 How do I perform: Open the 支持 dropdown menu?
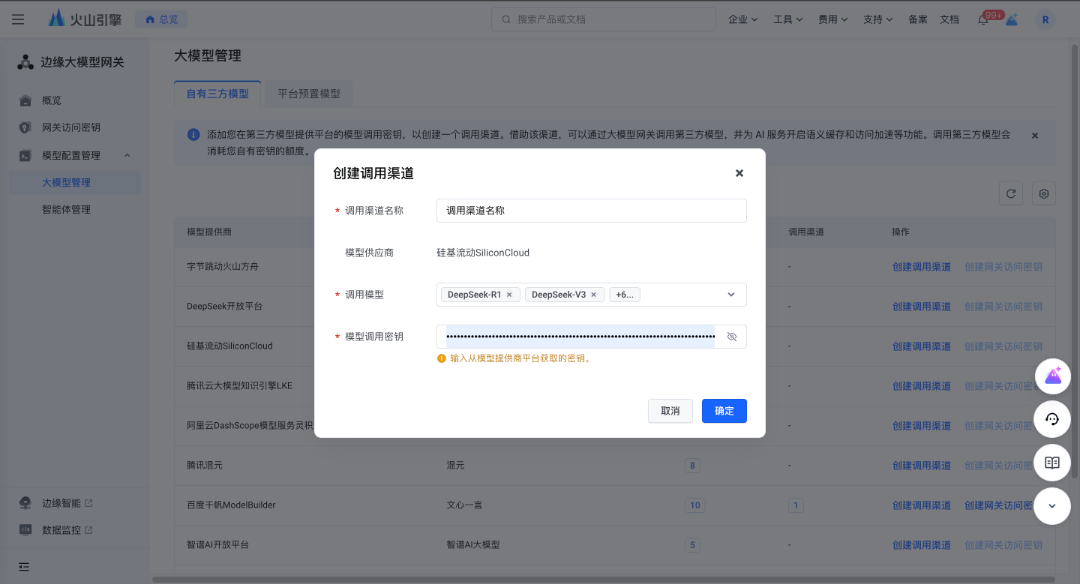(x=878, y=19)
